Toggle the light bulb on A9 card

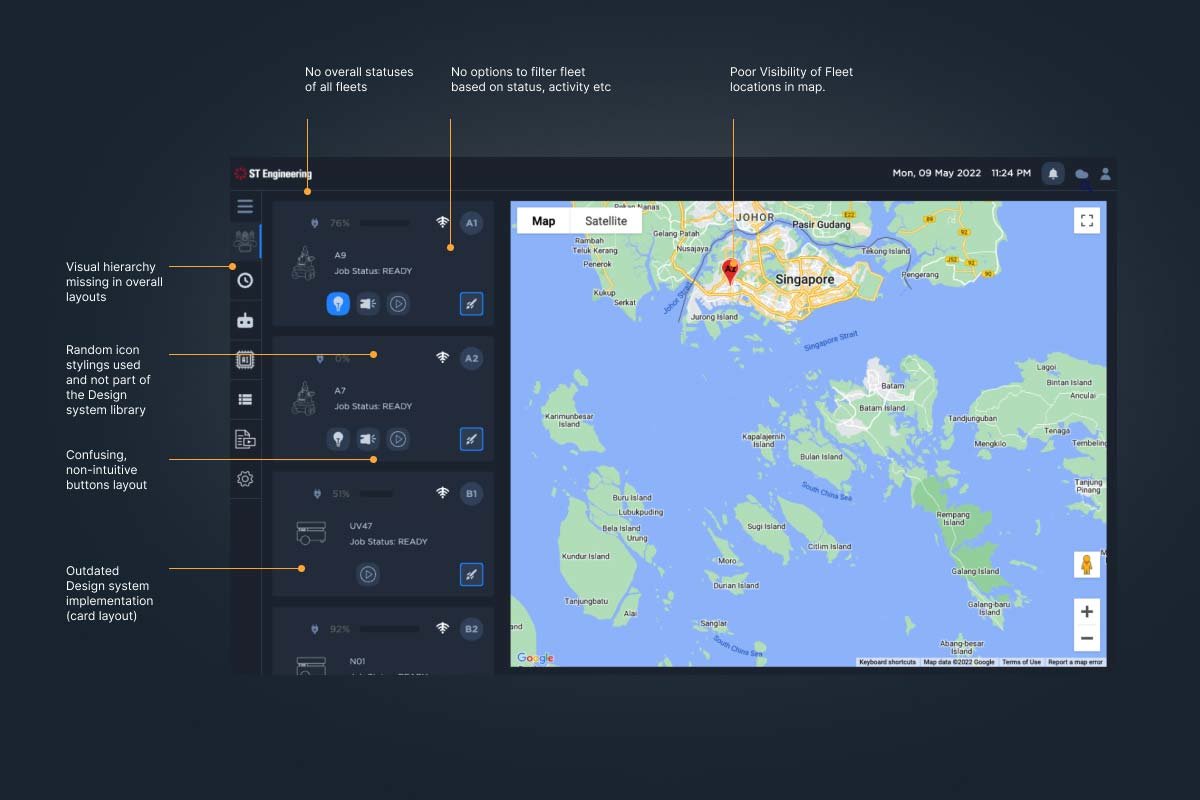pos(338,304)
